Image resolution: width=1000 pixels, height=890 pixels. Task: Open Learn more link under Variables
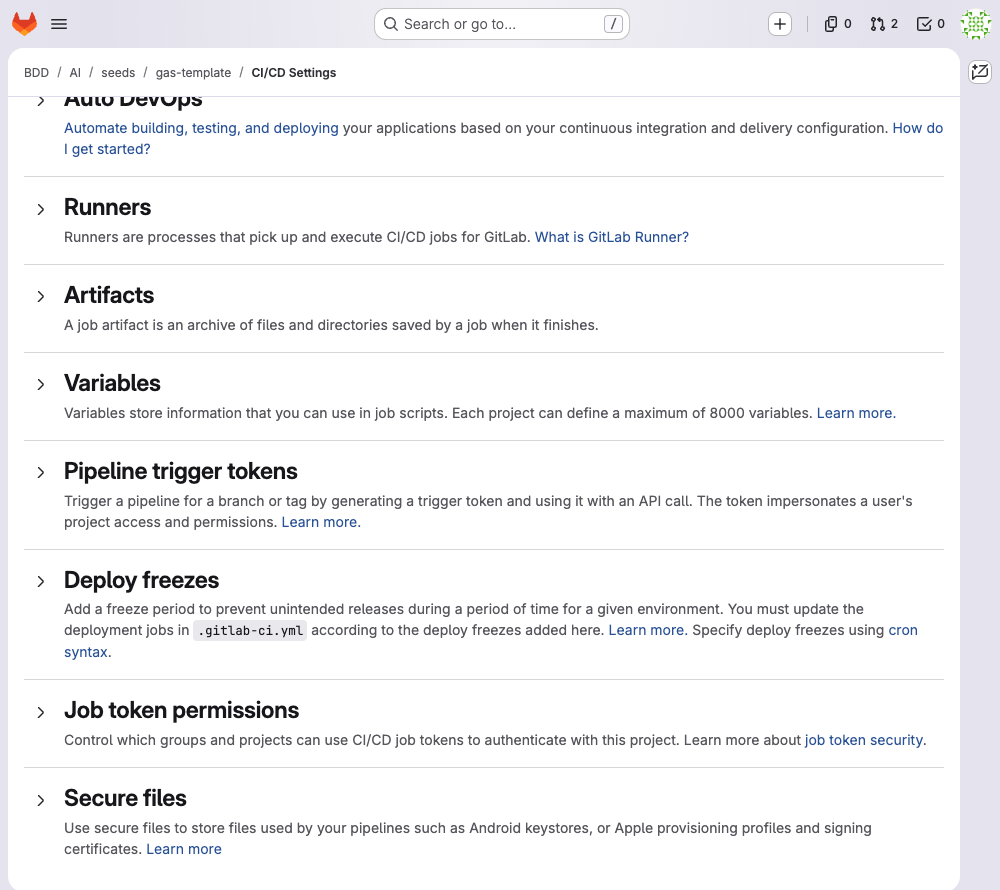856,413
